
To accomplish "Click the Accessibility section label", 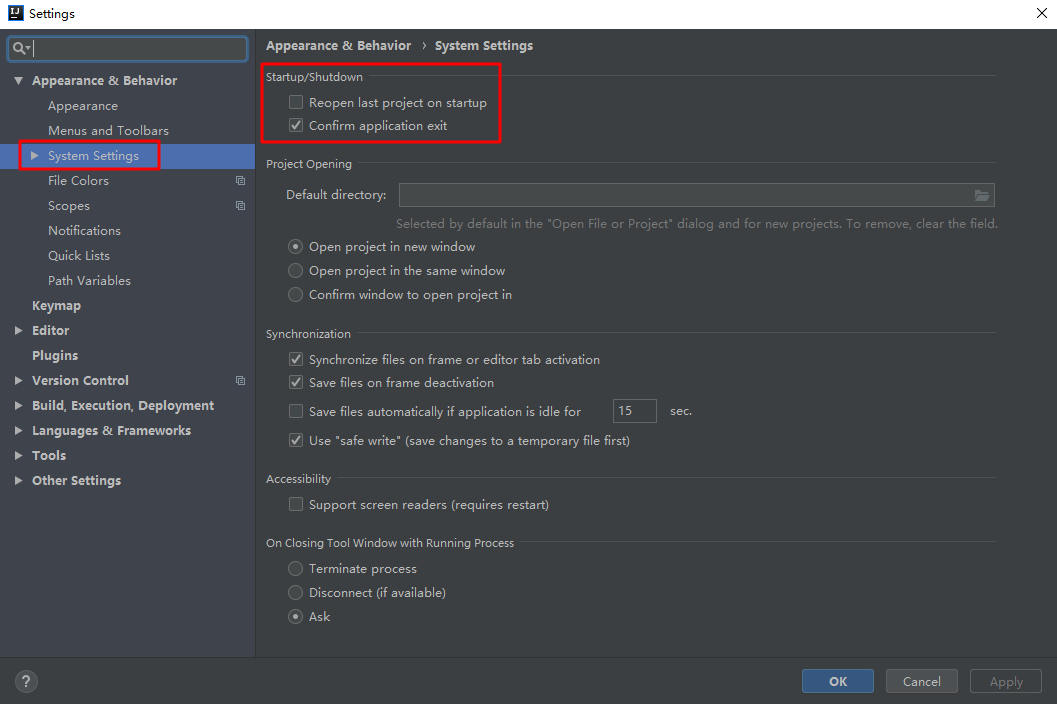I will pos(299,479).
